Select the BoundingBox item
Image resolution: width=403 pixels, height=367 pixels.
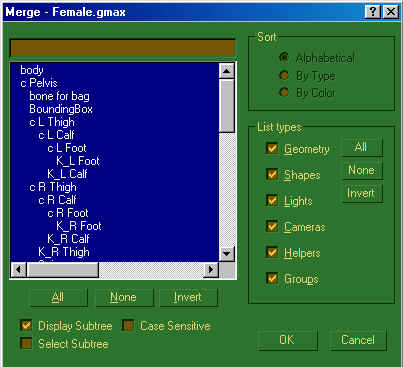[x=61, y=109]
